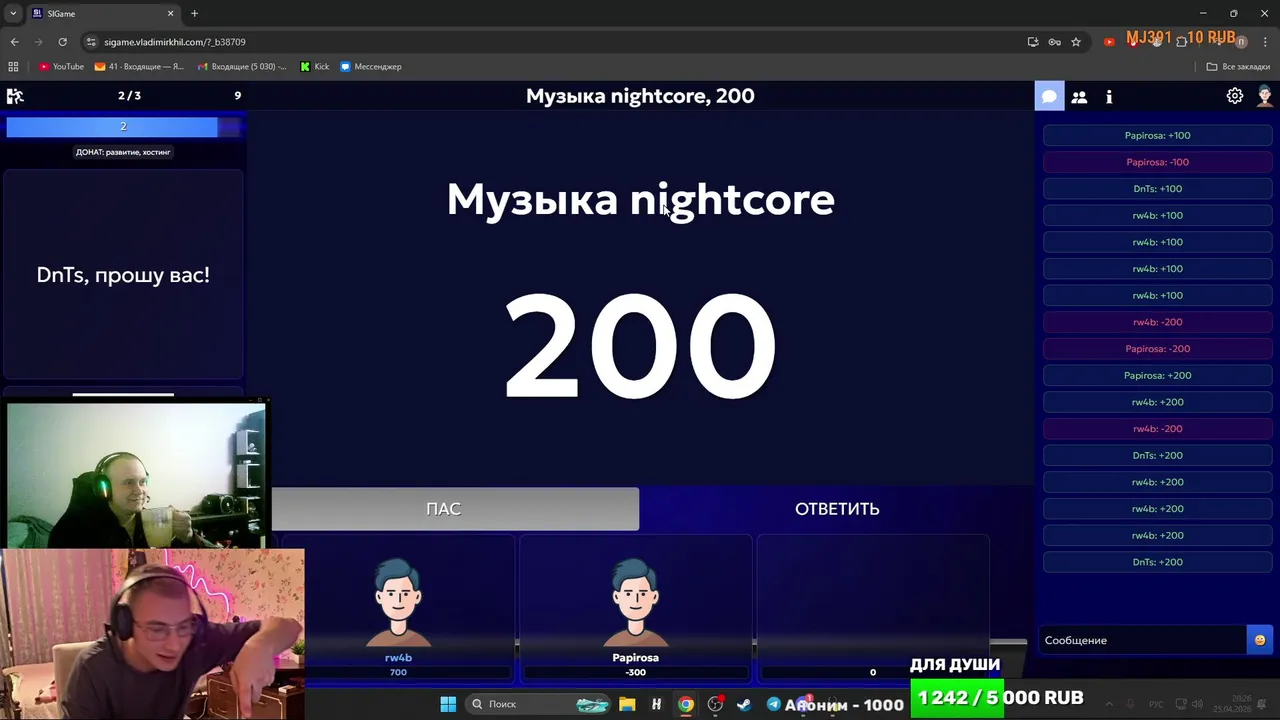This screenshot has width=1280, height=720.
Task: Go back to previous page
Action: [x=14, y=42]
